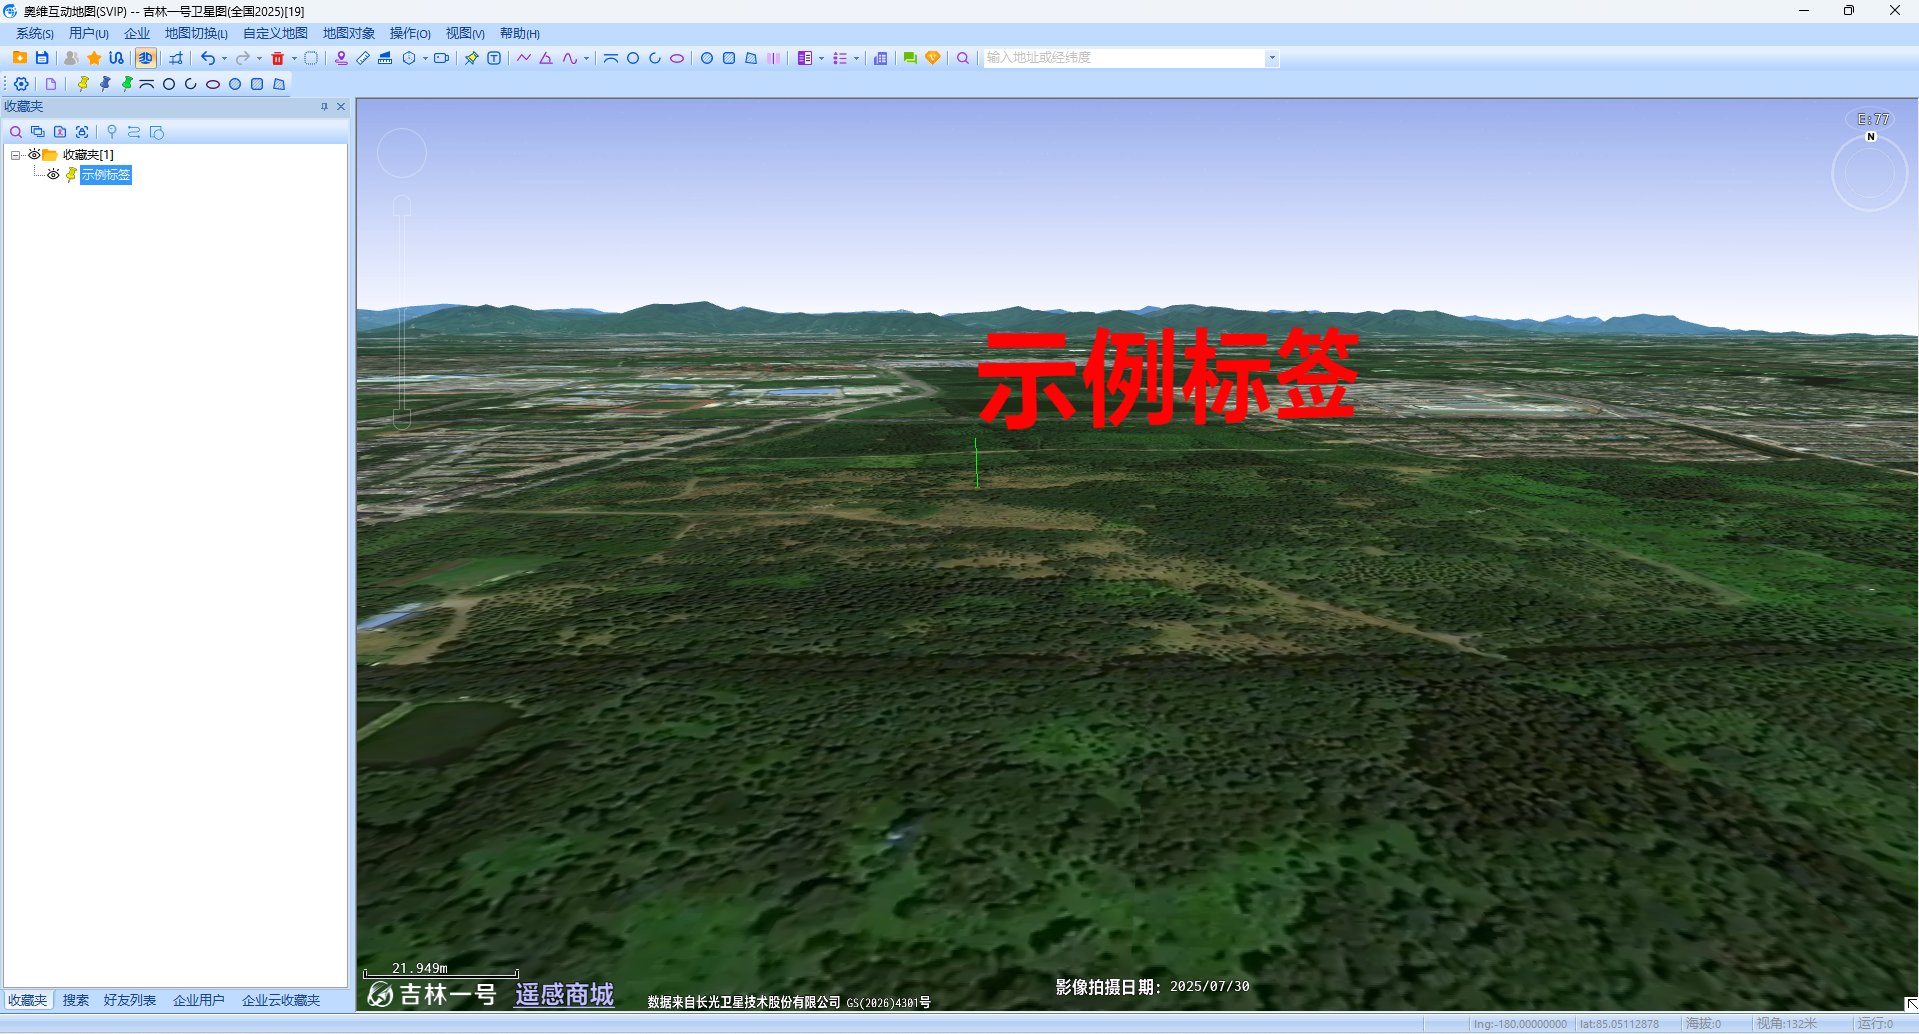
Task: Open the undo history dropdown arrow
Action: (224, 58)
